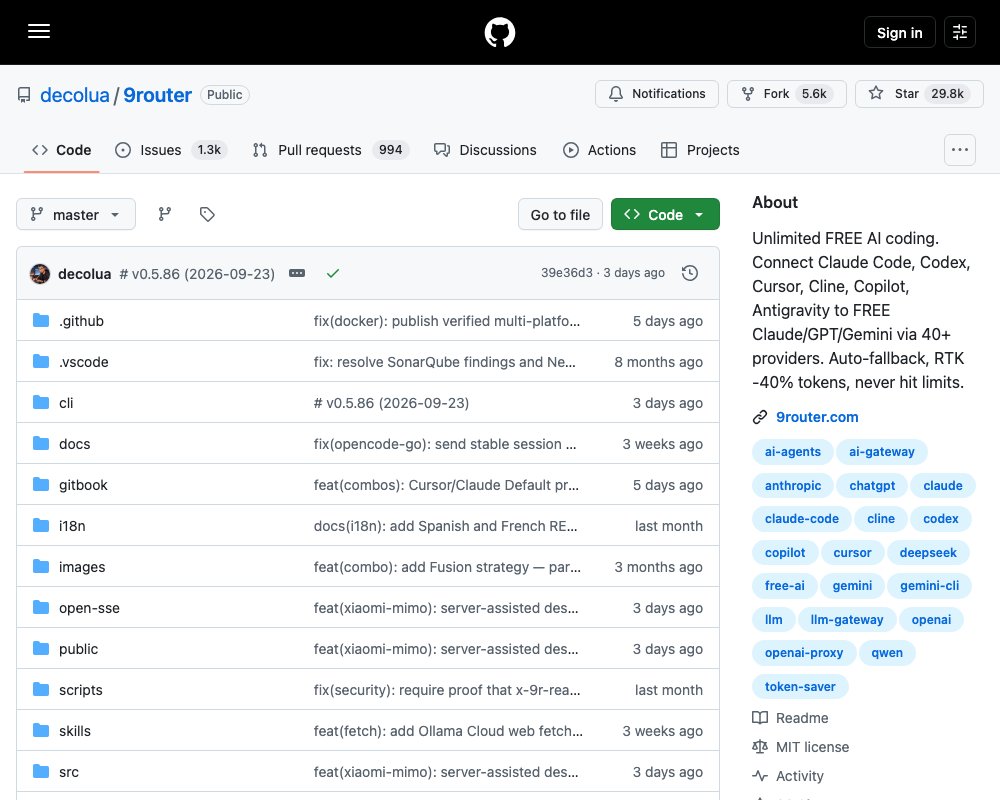Open the fix(docker) commit message for .github
The image size is (1000, 800).
coord(446,321)
